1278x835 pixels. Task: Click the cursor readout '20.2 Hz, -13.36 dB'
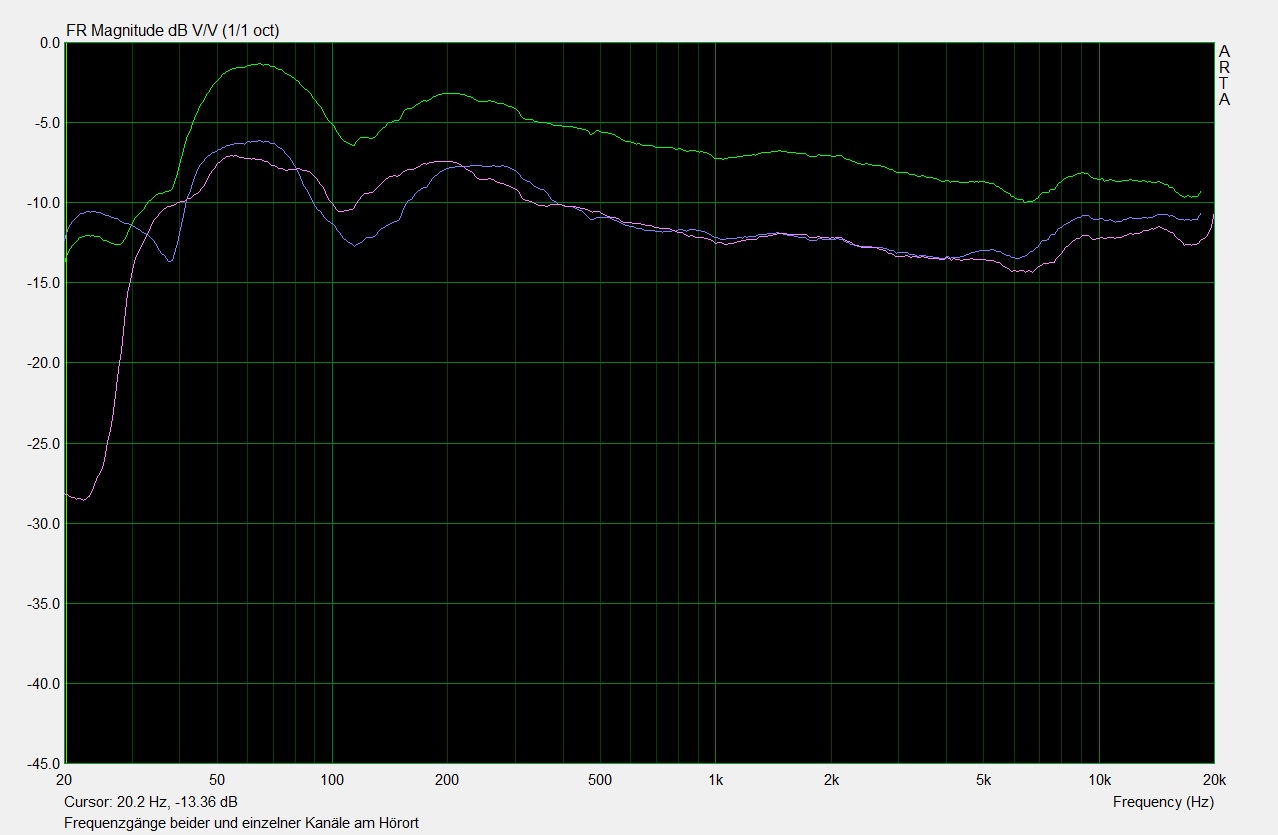pyautogui.click(x=178, y=802)
